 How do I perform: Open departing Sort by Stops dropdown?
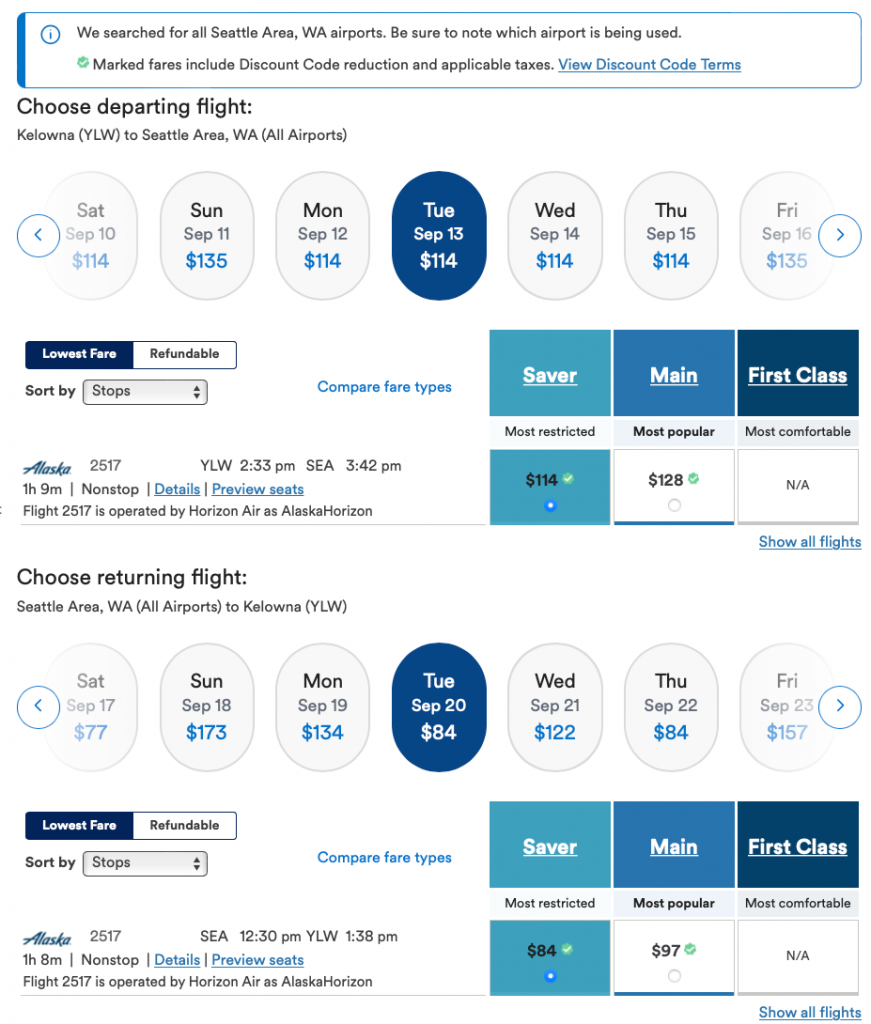[x=145, y=391]
